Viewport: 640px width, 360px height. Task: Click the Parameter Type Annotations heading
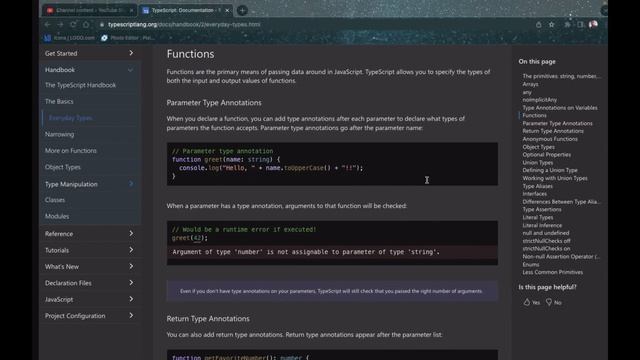(214, 103)
